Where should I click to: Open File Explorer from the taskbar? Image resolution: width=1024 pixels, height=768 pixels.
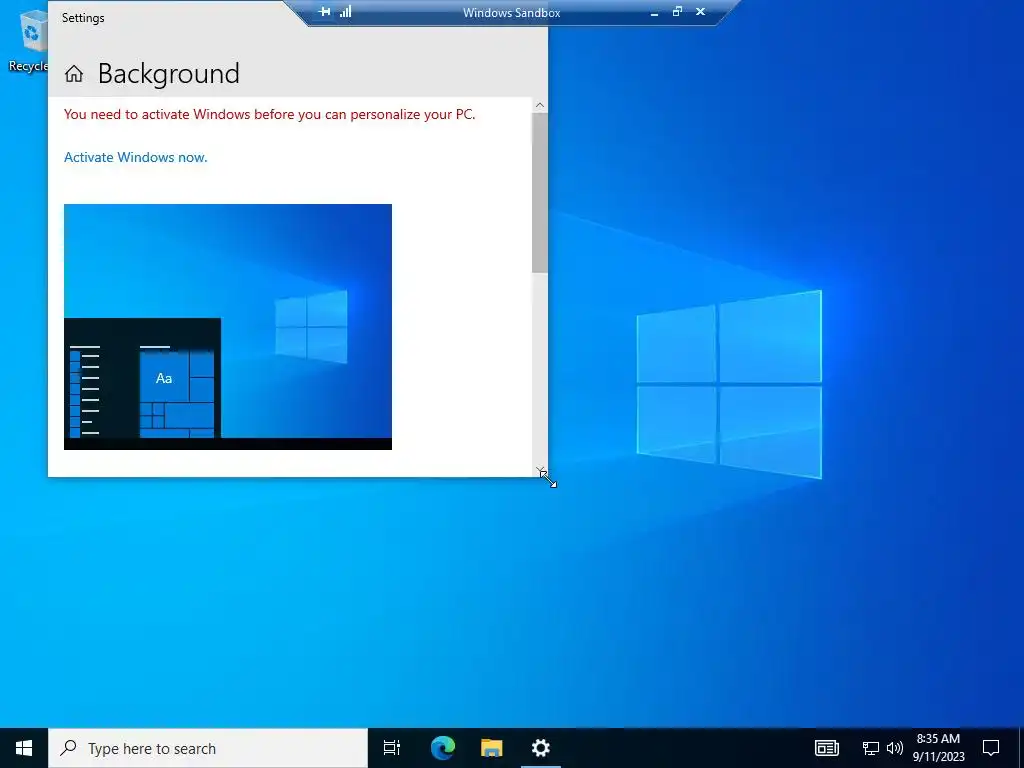pyautogui.click(x=491, y=748)
